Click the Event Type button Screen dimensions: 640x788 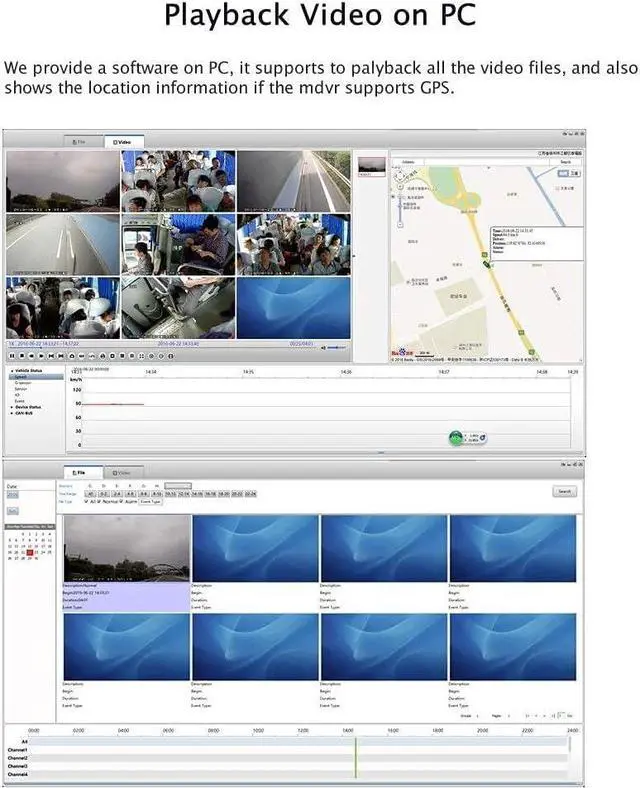click(x=150, y=501)
